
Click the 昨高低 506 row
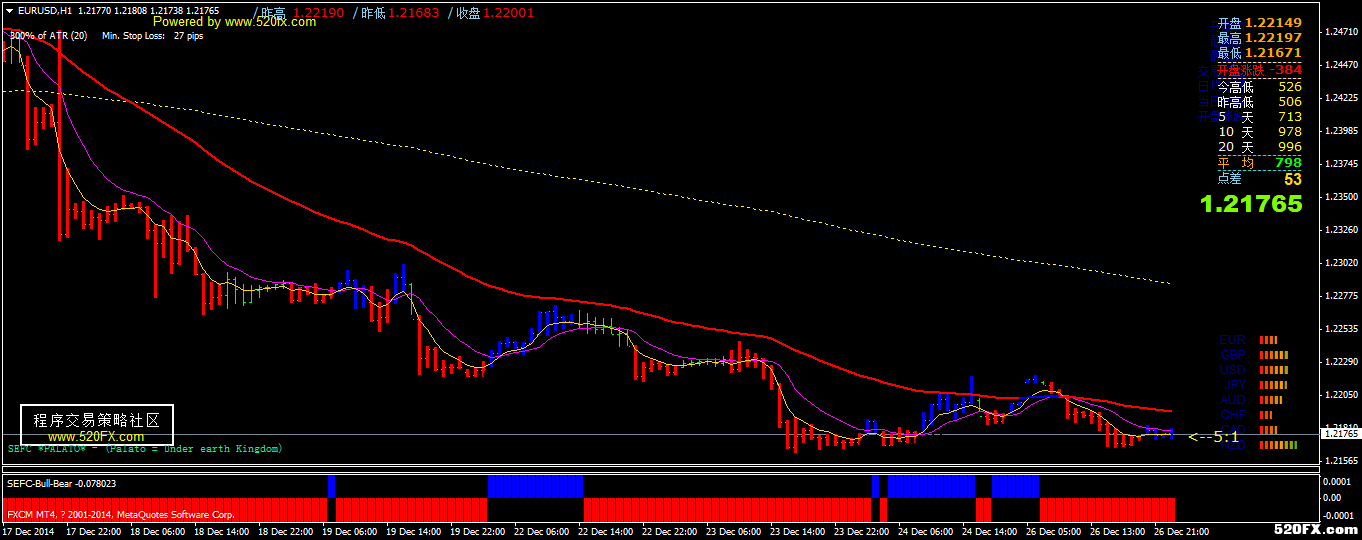point(1260,102)
